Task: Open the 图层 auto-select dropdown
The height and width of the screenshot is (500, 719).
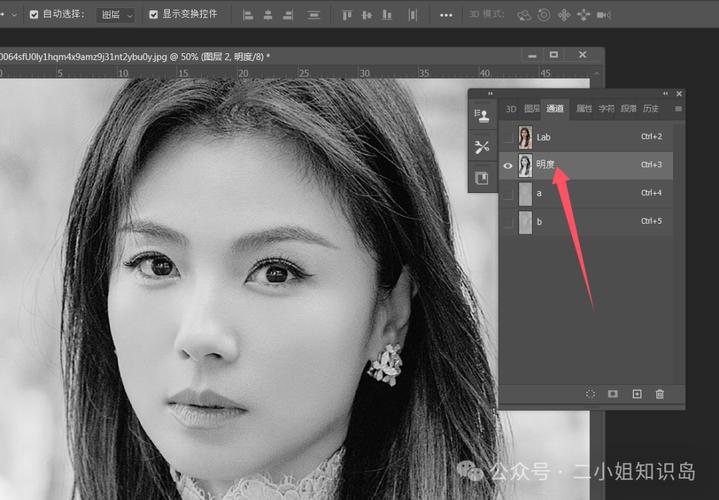Action: (116, 15)
